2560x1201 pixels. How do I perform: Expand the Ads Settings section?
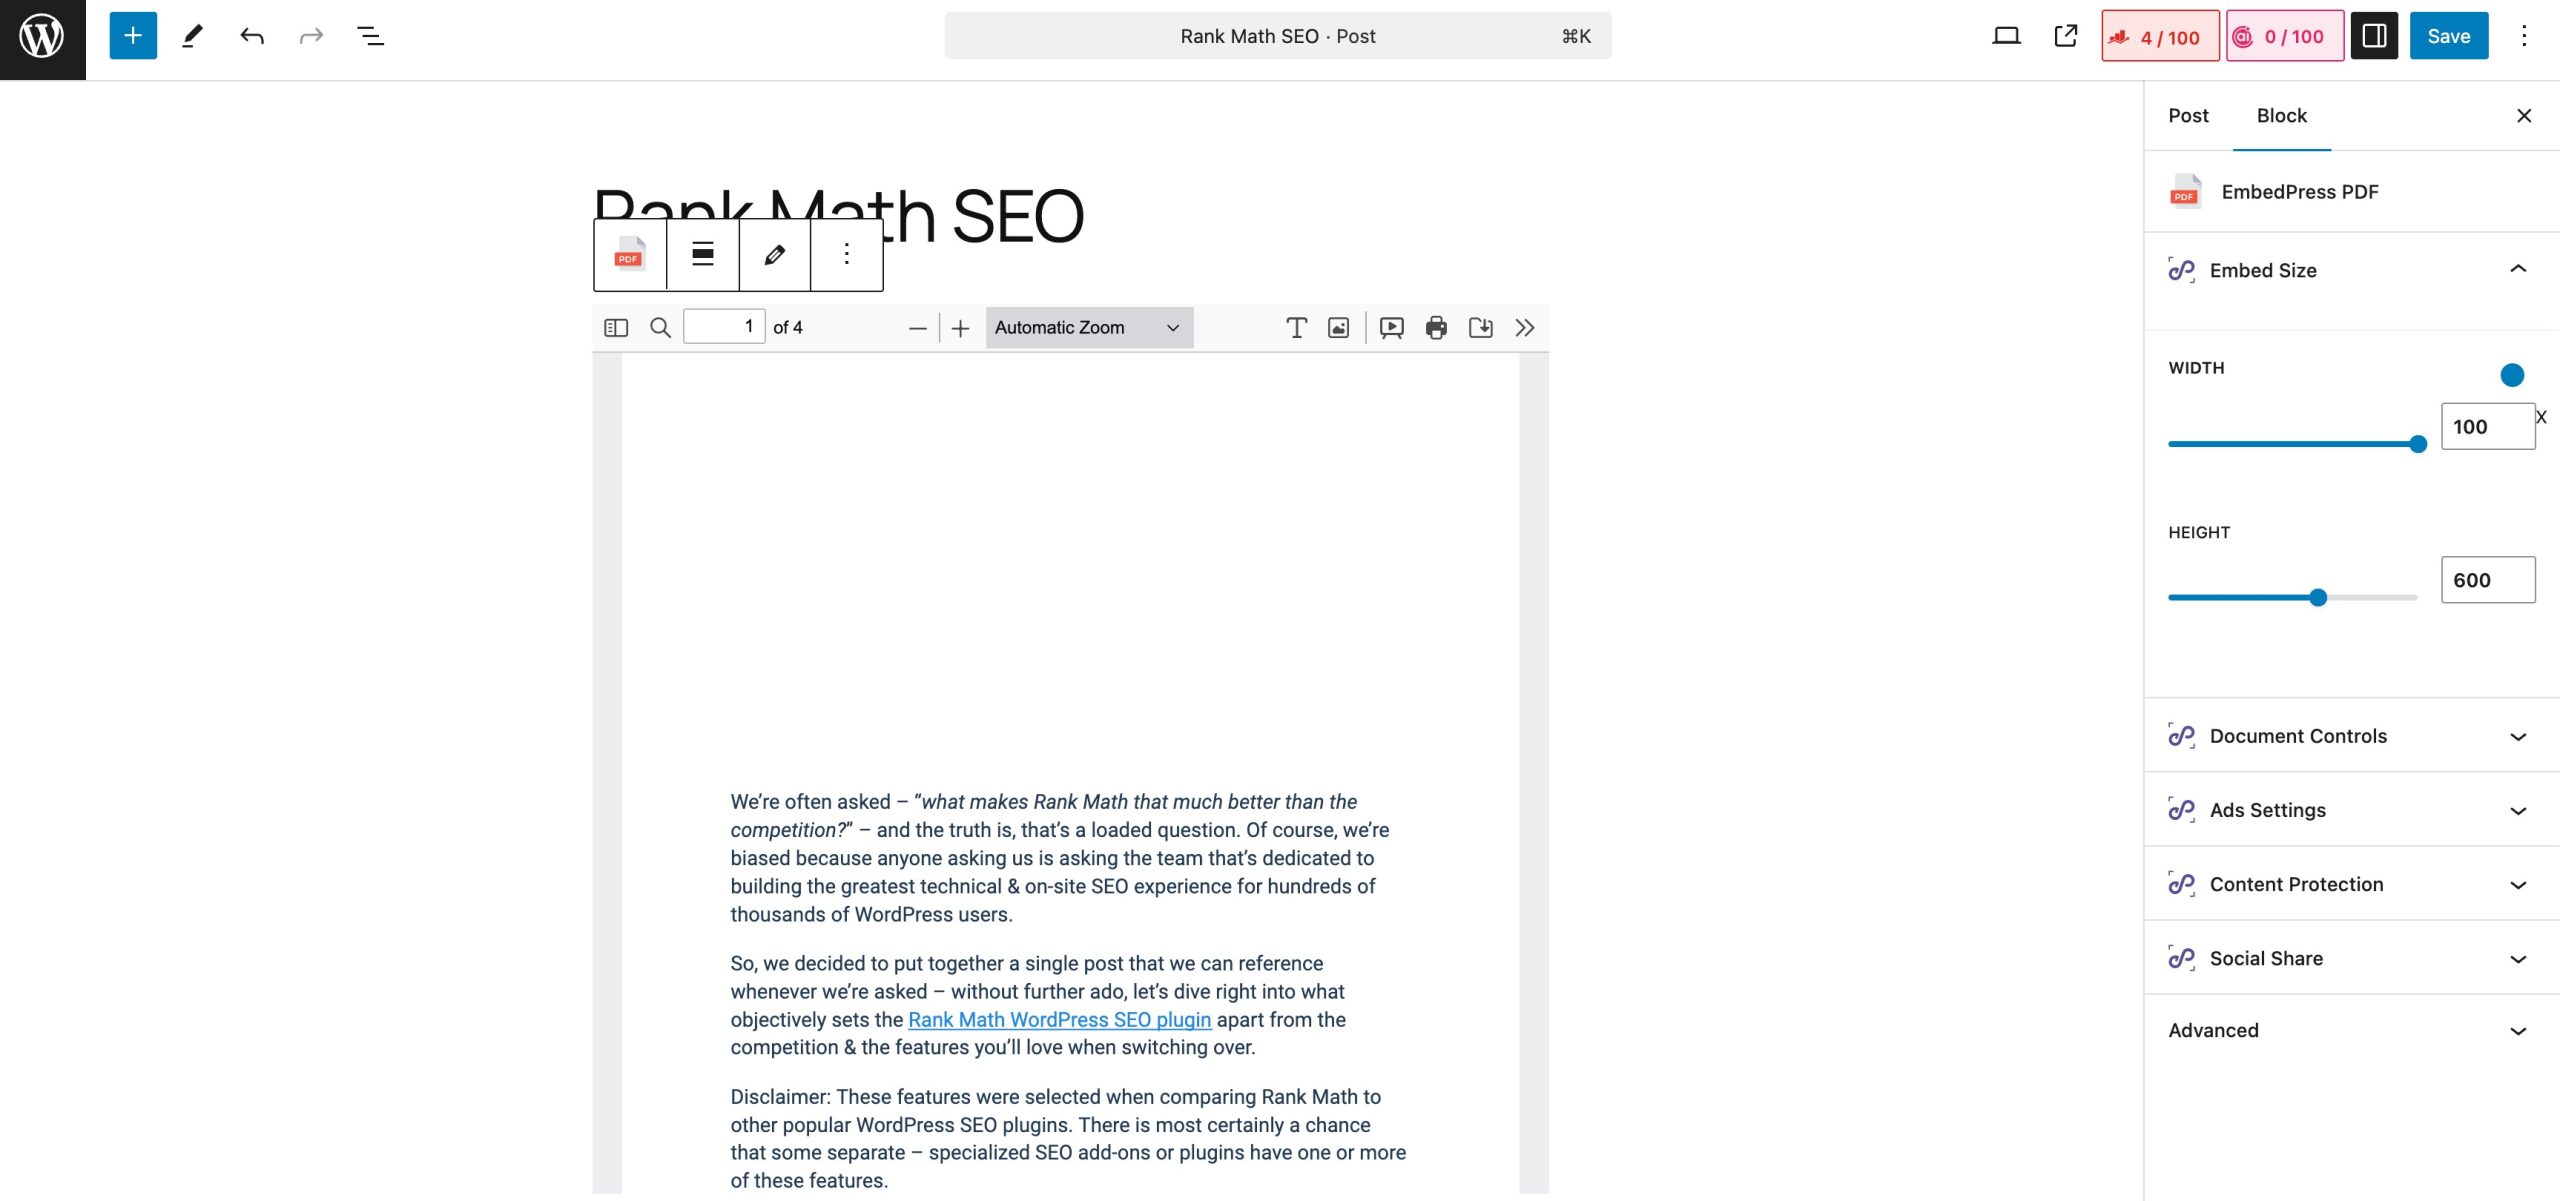click(x=2346, y=809)
